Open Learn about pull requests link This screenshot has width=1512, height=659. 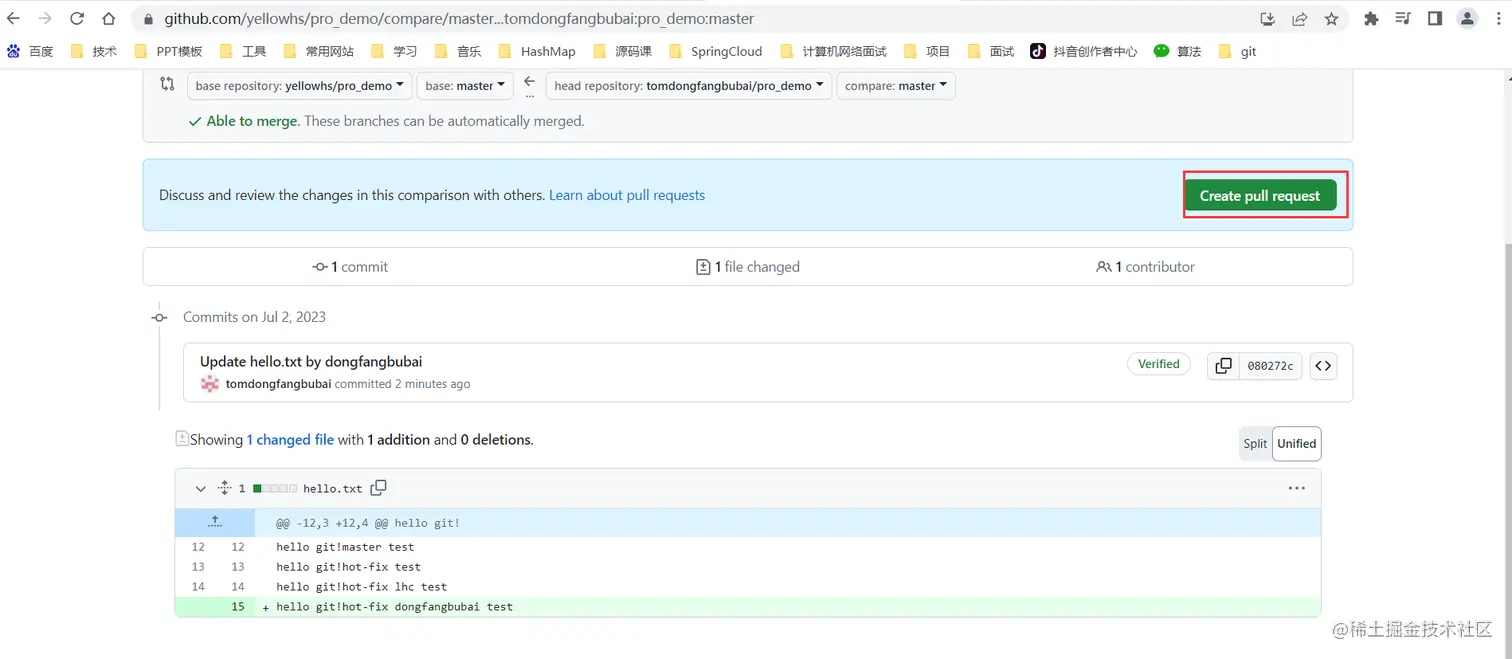click(627, 195)
